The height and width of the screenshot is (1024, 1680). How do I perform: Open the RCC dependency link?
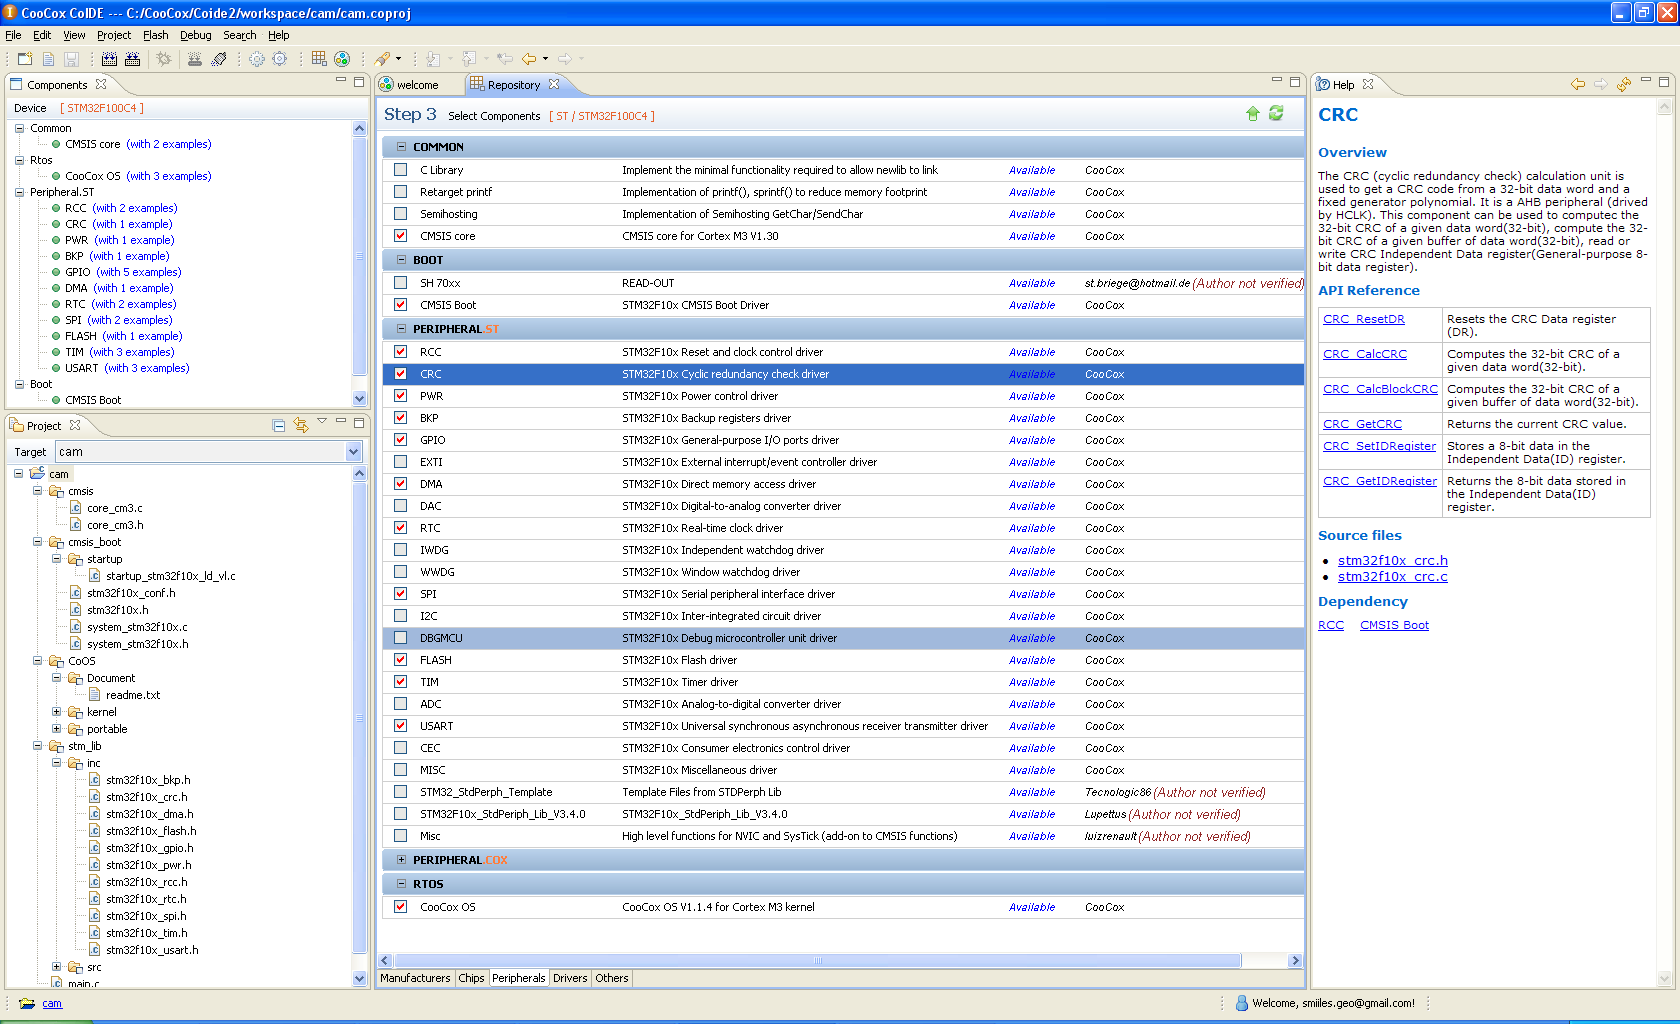pos(1331,625)
